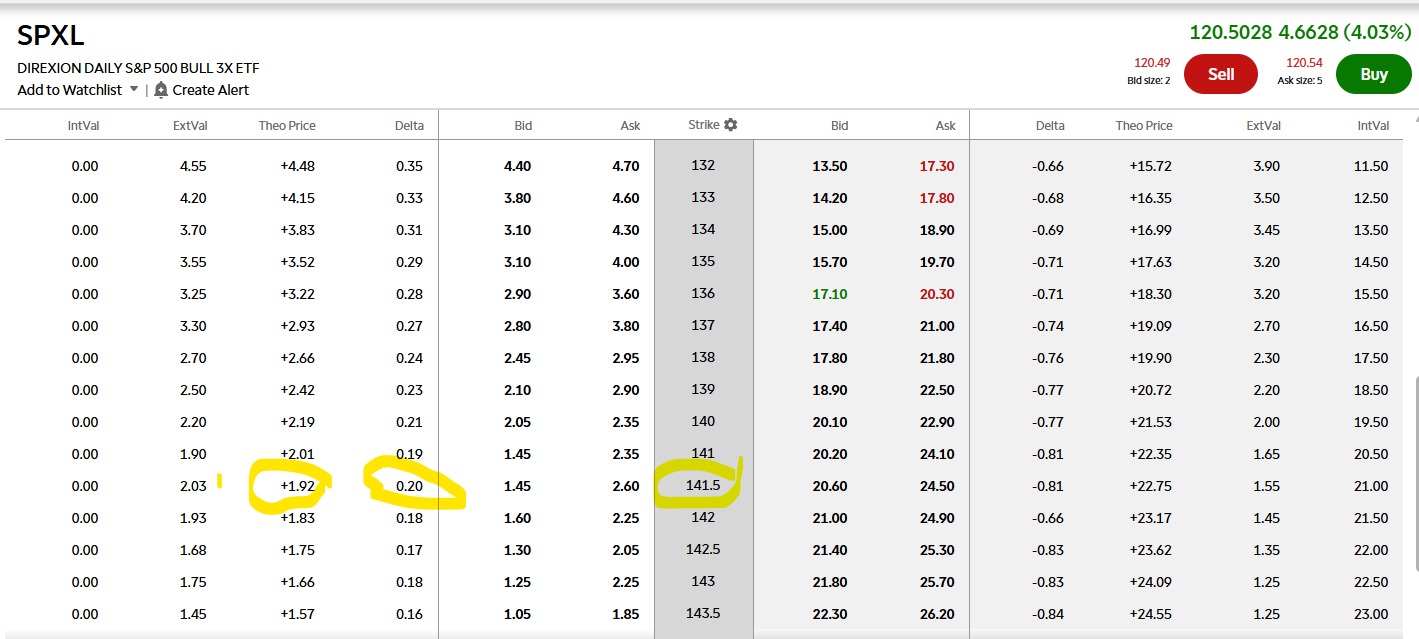The width and height of the screenshot is (1419, 639).
Task: Click the puts-side Theo Price column header
Action: [1143, 126]
